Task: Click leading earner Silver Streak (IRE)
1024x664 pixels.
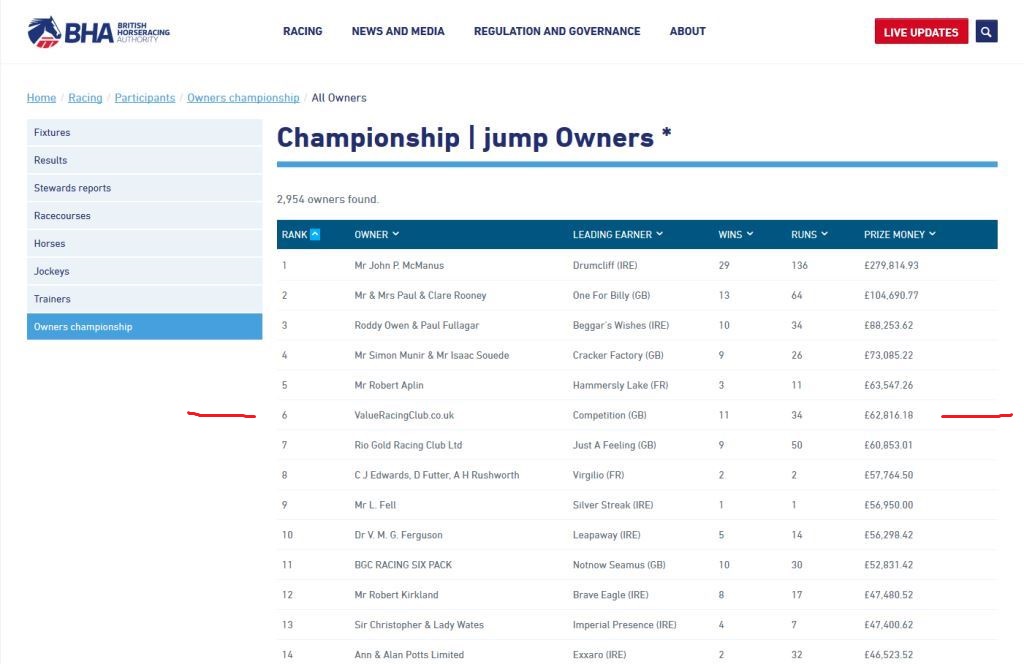Action: pyautogui.click(x=613, y=505)
